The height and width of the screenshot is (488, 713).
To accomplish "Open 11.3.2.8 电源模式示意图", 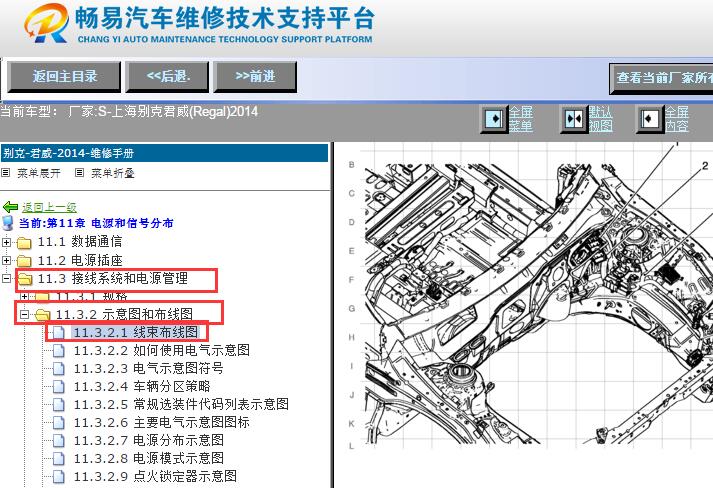I will 148,458.
